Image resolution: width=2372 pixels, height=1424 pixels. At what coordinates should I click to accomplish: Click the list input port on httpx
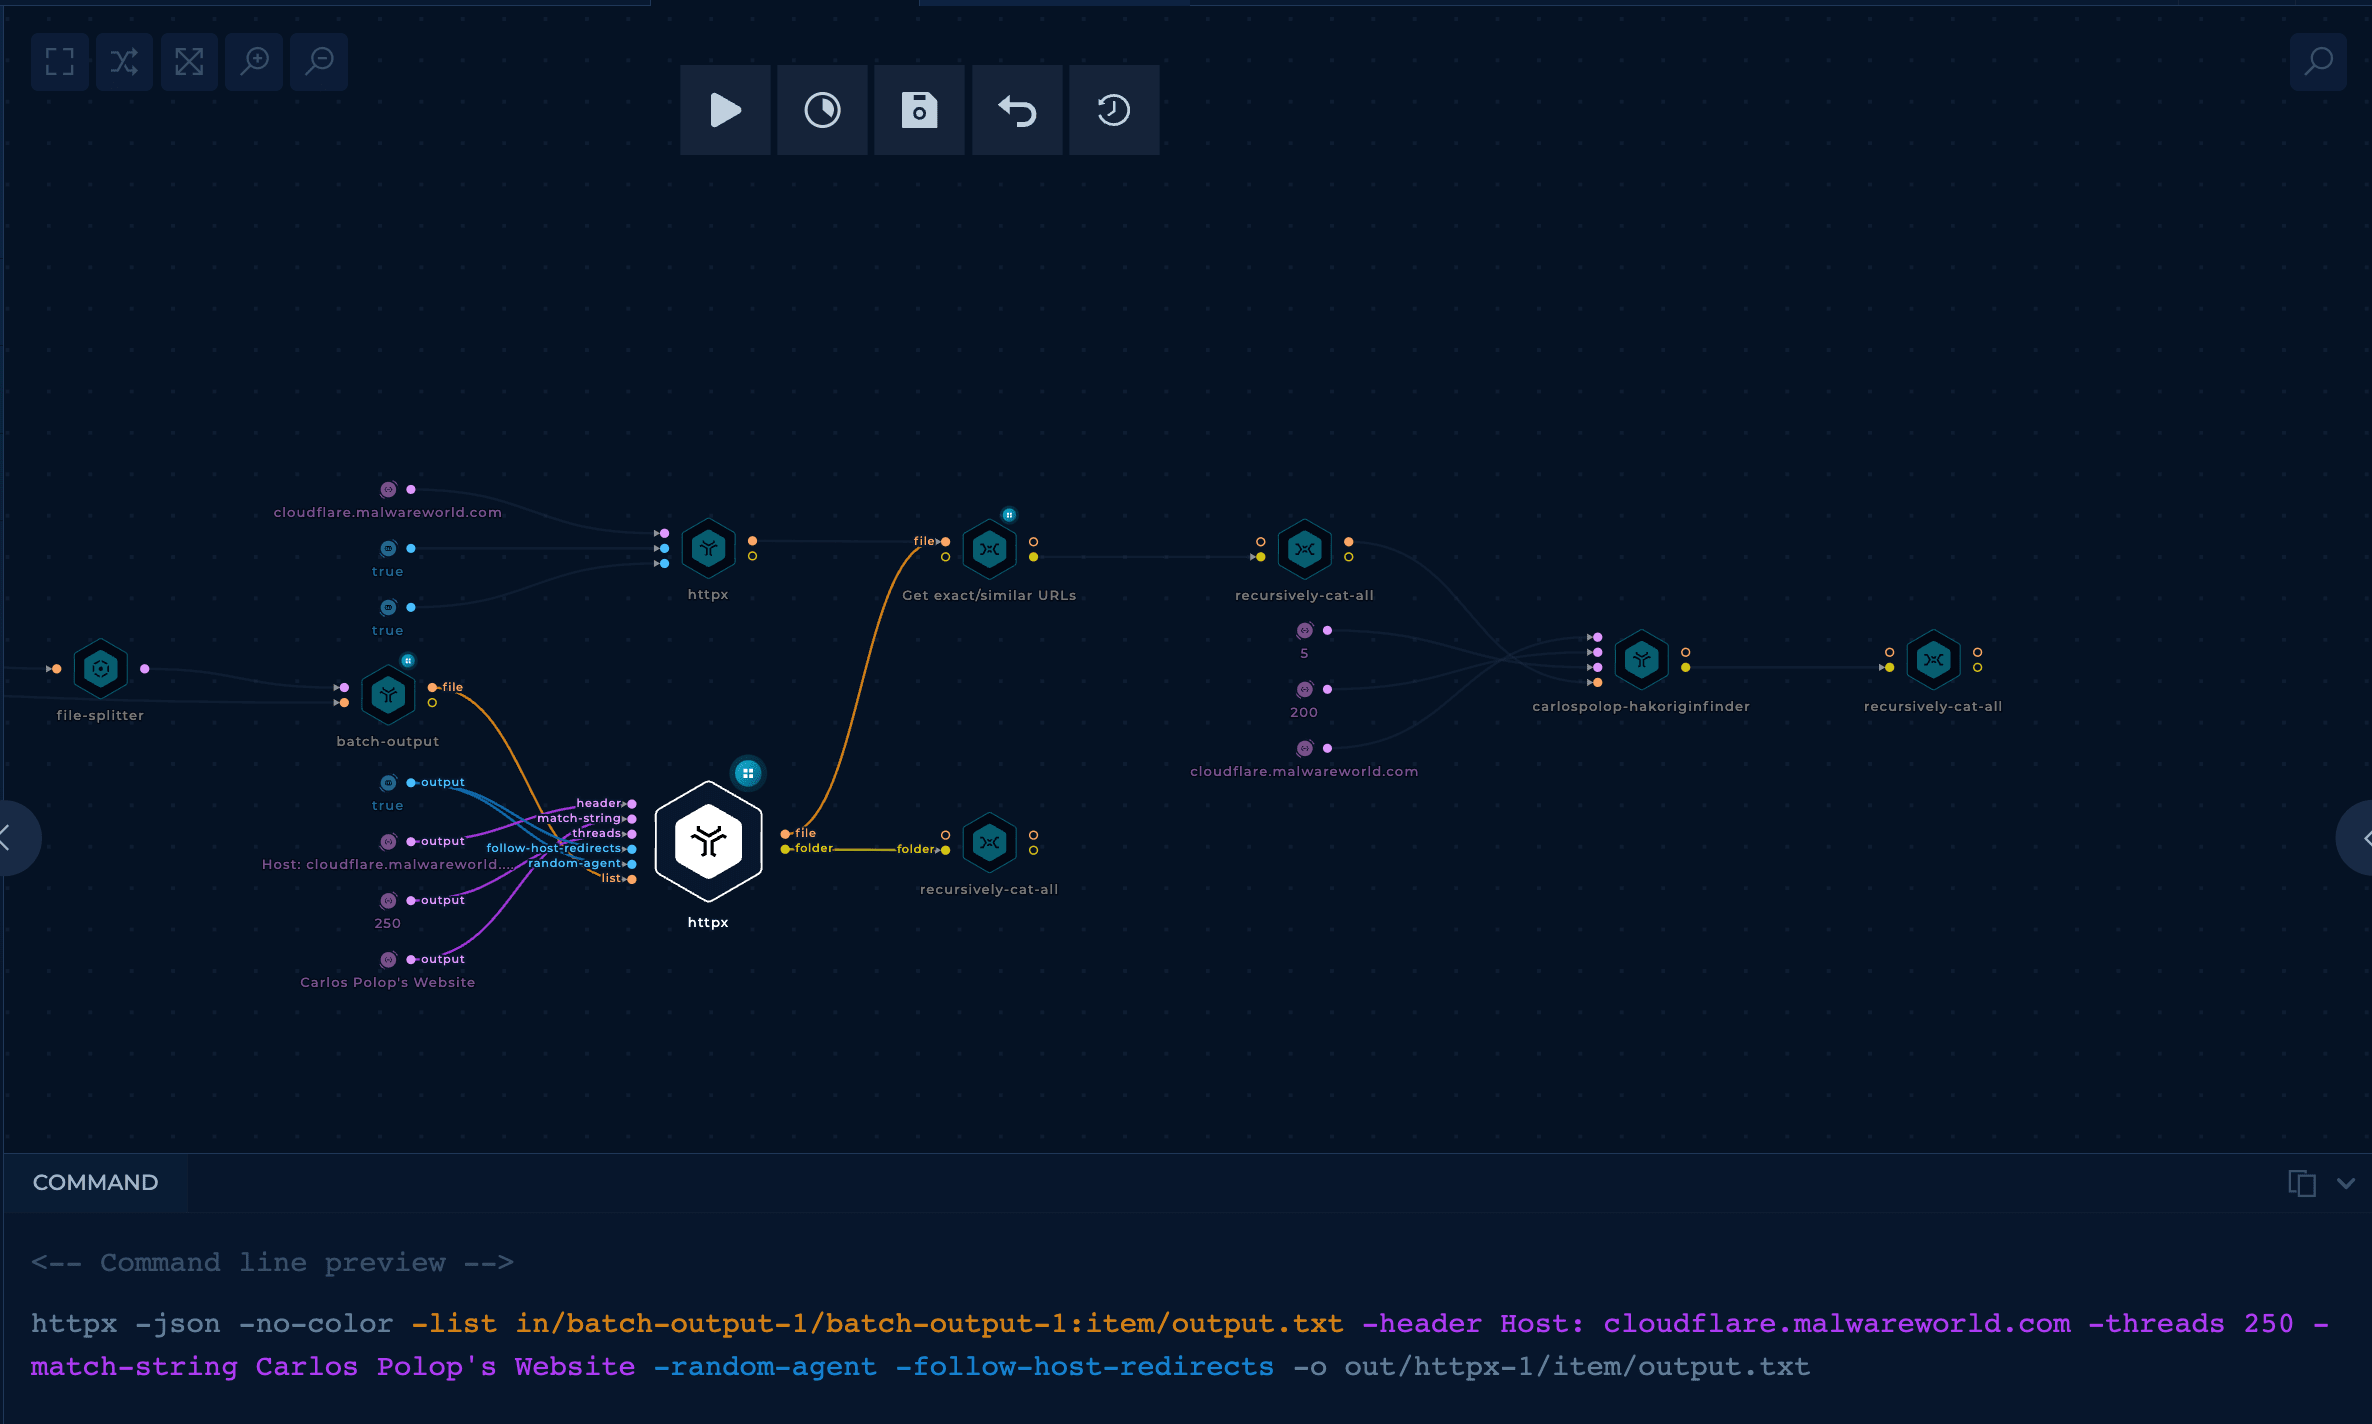(x=632, y=879)
